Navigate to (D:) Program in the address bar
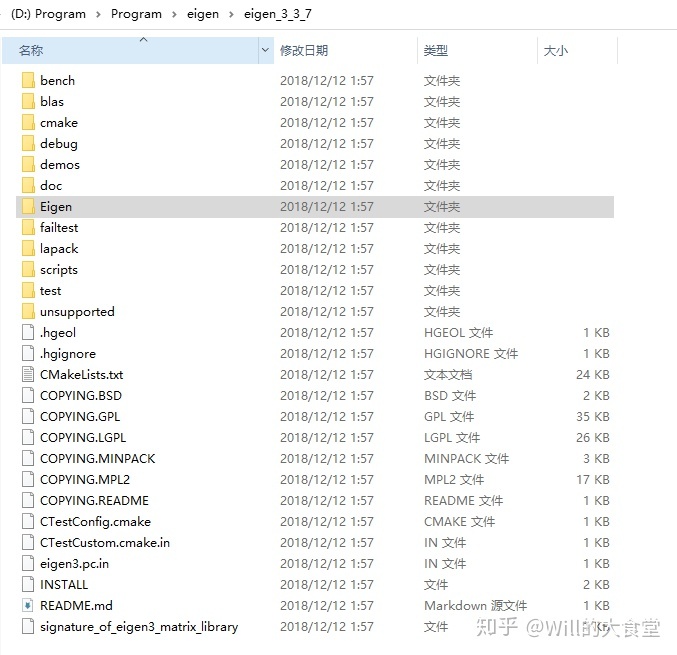Image resolution: width=677 pixels, height=655 pixels. click(48, 14)
